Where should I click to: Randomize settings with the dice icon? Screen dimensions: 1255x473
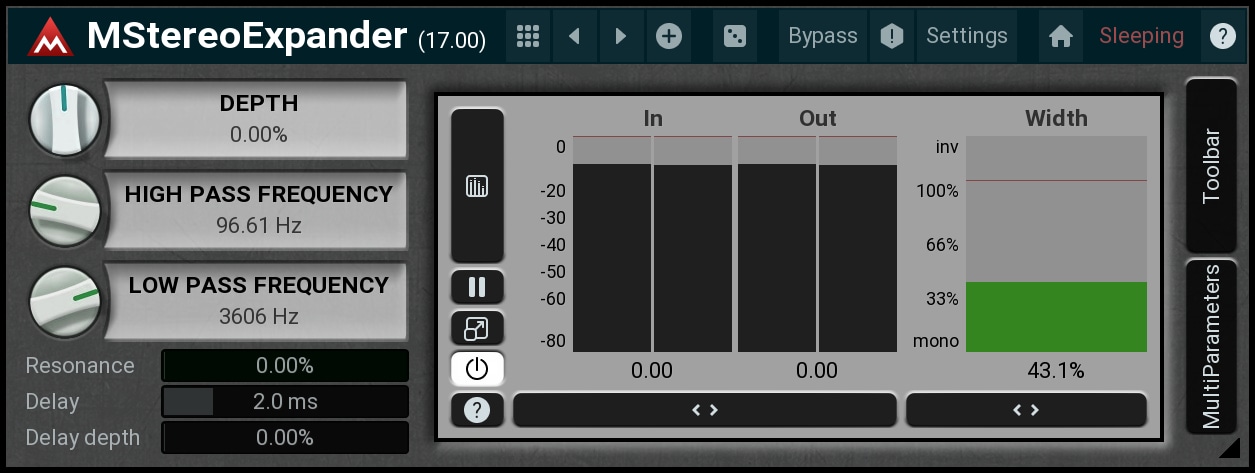[735, 37]
